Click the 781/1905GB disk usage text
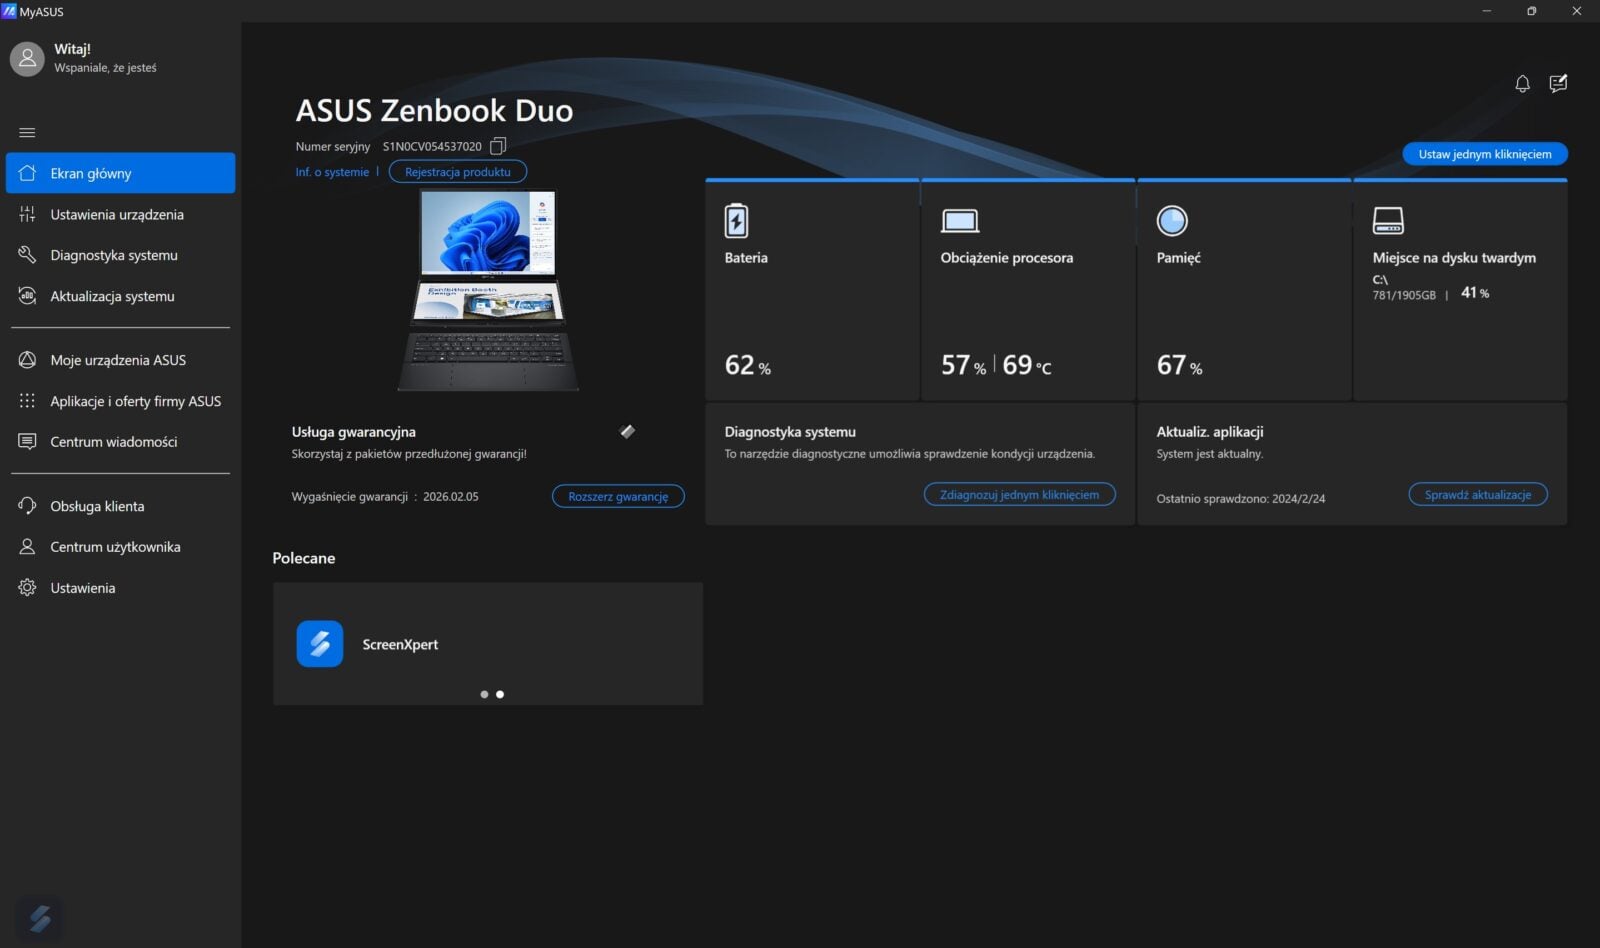1600x948 pixels. [x=1404, y=295]
